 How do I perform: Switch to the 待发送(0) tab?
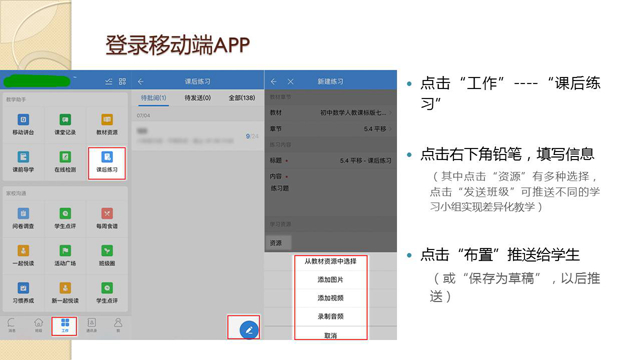[x=198, y=98]
